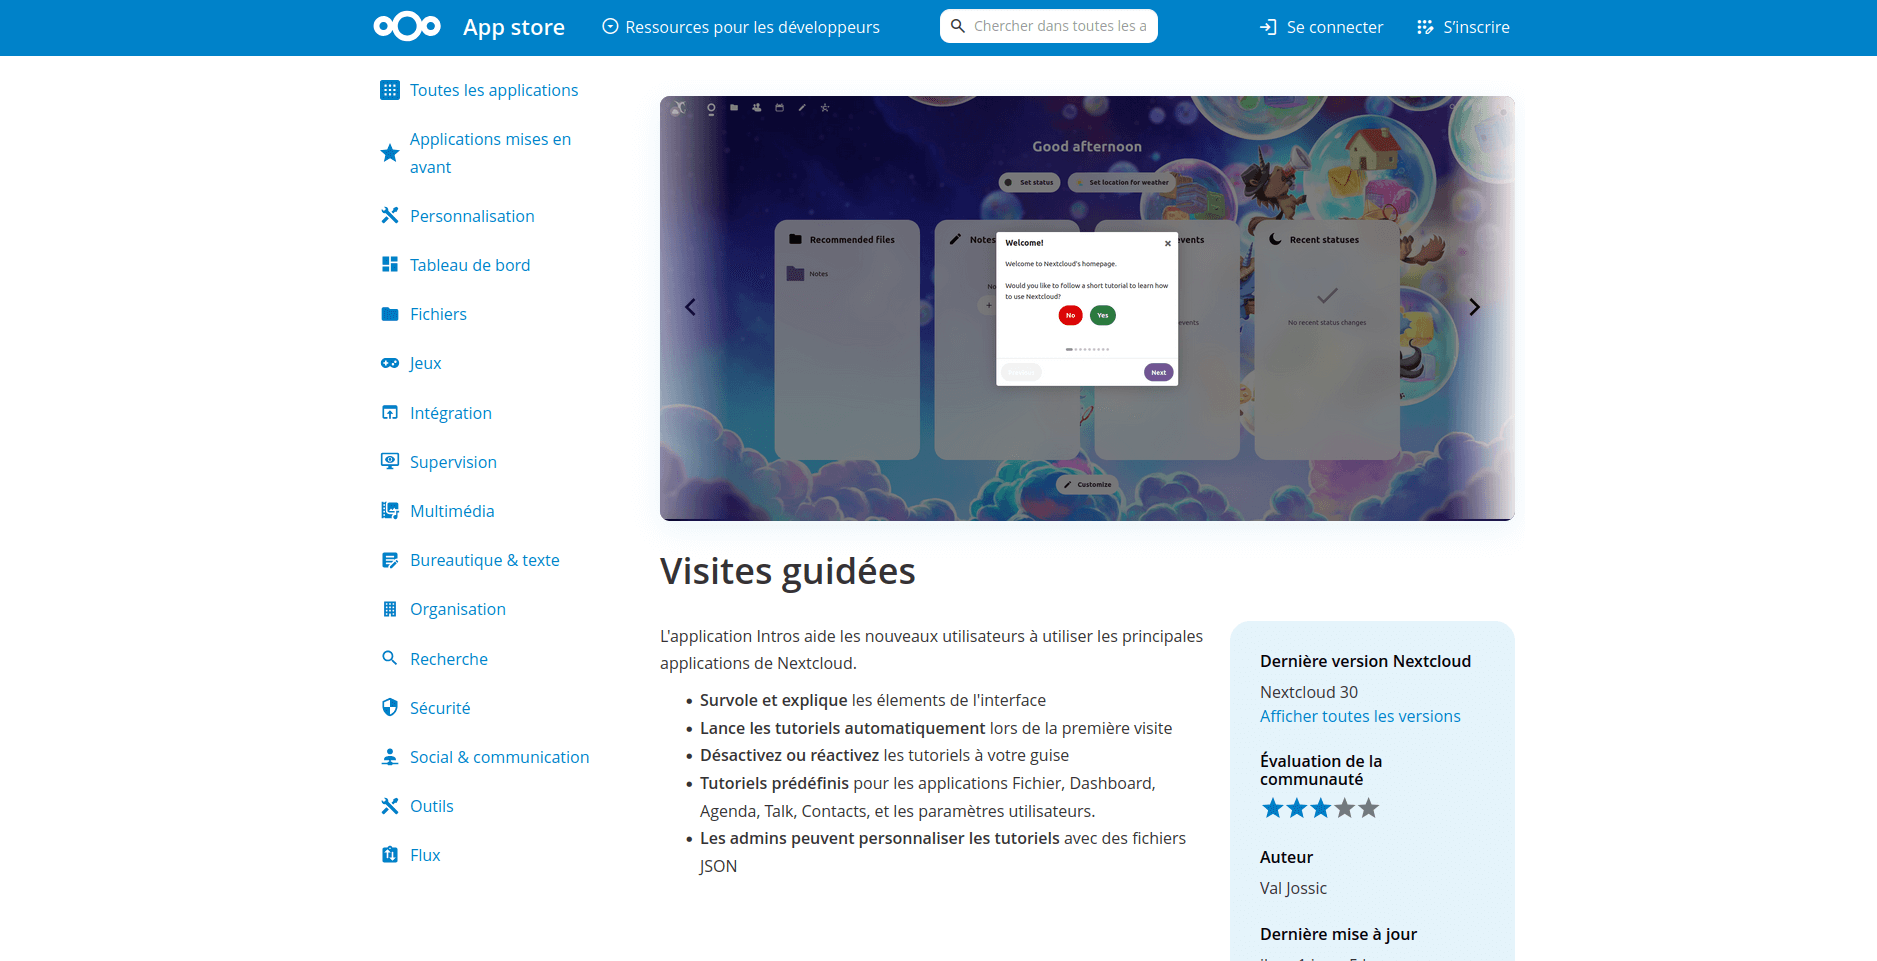Viewport: 1877px width, 961px height.
Task: Click the monitor icon next to Supervision
Action: 390,462
